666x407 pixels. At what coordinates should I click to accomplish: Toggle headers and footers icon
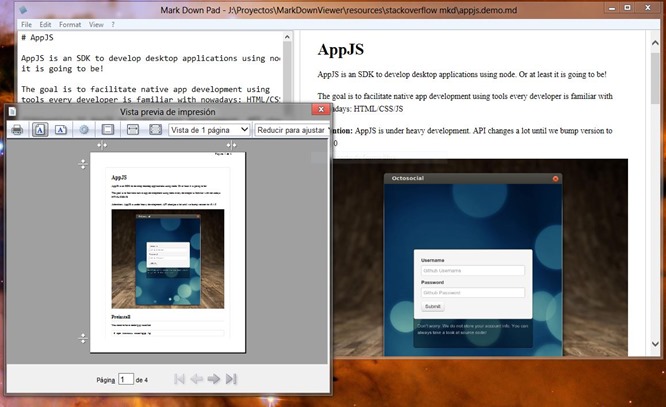pos(108,130)
